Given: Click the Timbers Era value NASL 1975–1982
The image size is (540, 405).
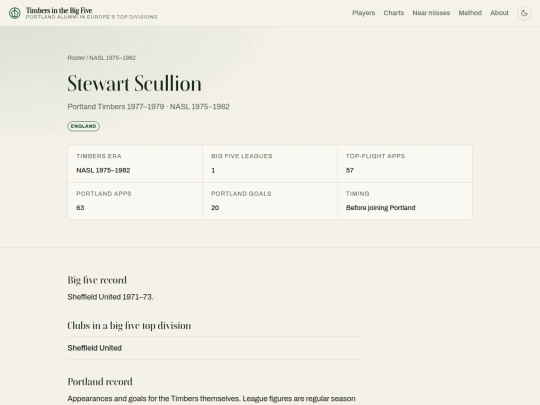Looking at the screenshot, I should point(103,170).
